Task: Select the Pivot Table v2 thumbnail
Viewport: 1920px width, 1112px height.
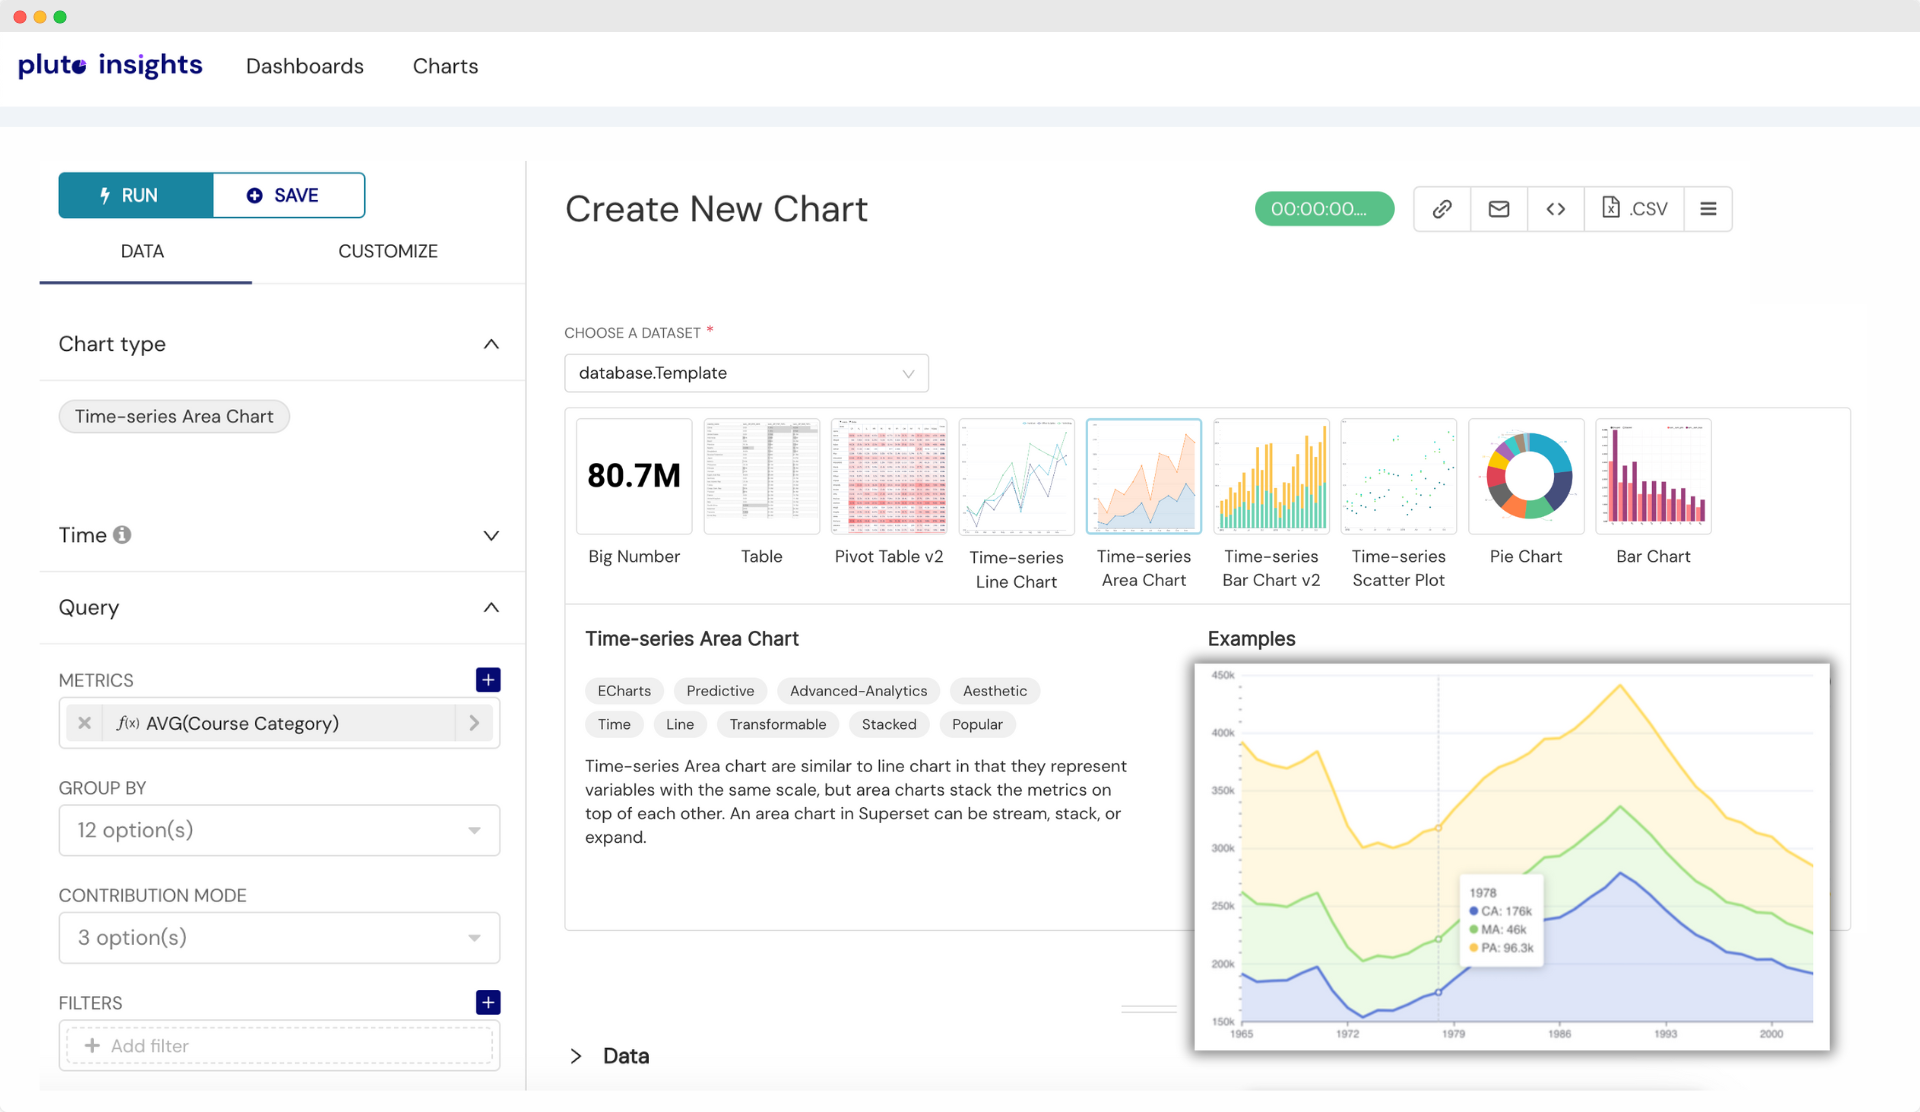Action: coord(889,476)
